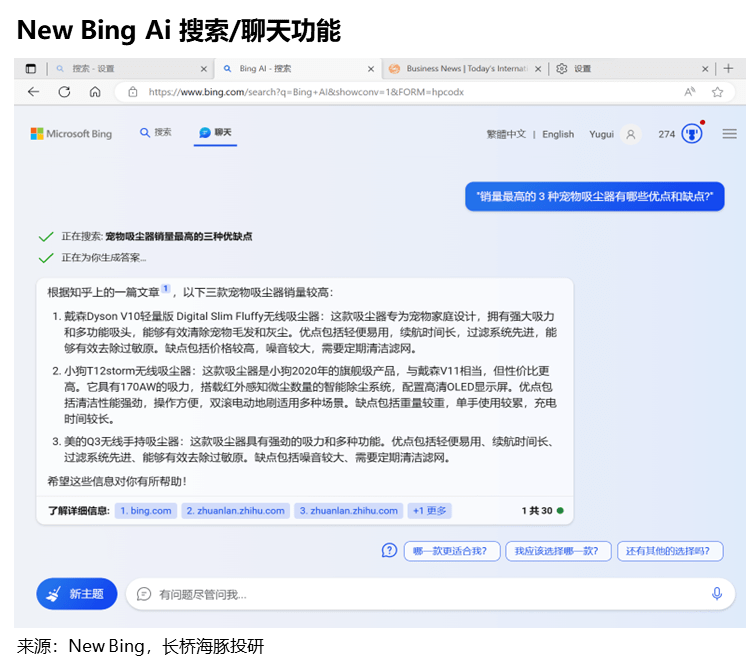Expand the '+1 更多' sources chip
This screenshot has height=668, width=750.
(x=429, y=511)
